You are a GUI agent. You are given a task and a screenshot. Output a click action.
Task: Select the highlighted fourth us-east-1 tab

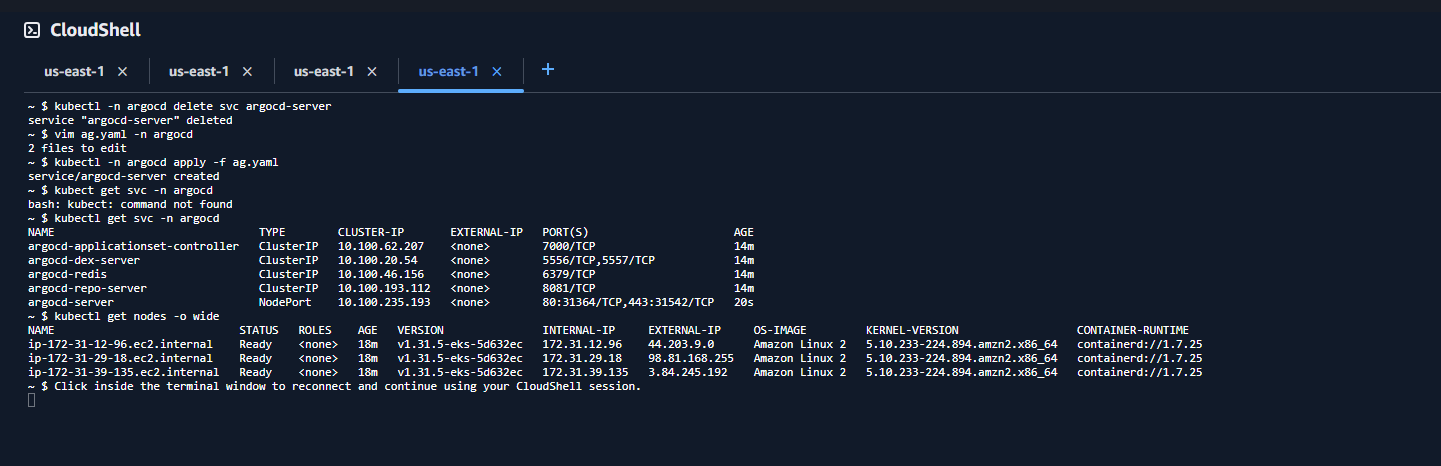[448, 72]
